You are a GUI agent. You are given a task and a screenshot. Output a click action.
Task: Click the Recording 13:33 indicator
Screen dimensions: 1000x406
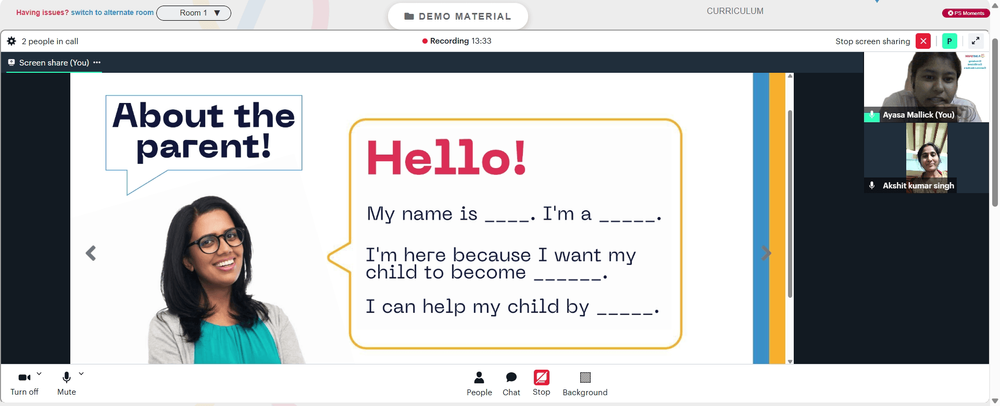(457, 41)
